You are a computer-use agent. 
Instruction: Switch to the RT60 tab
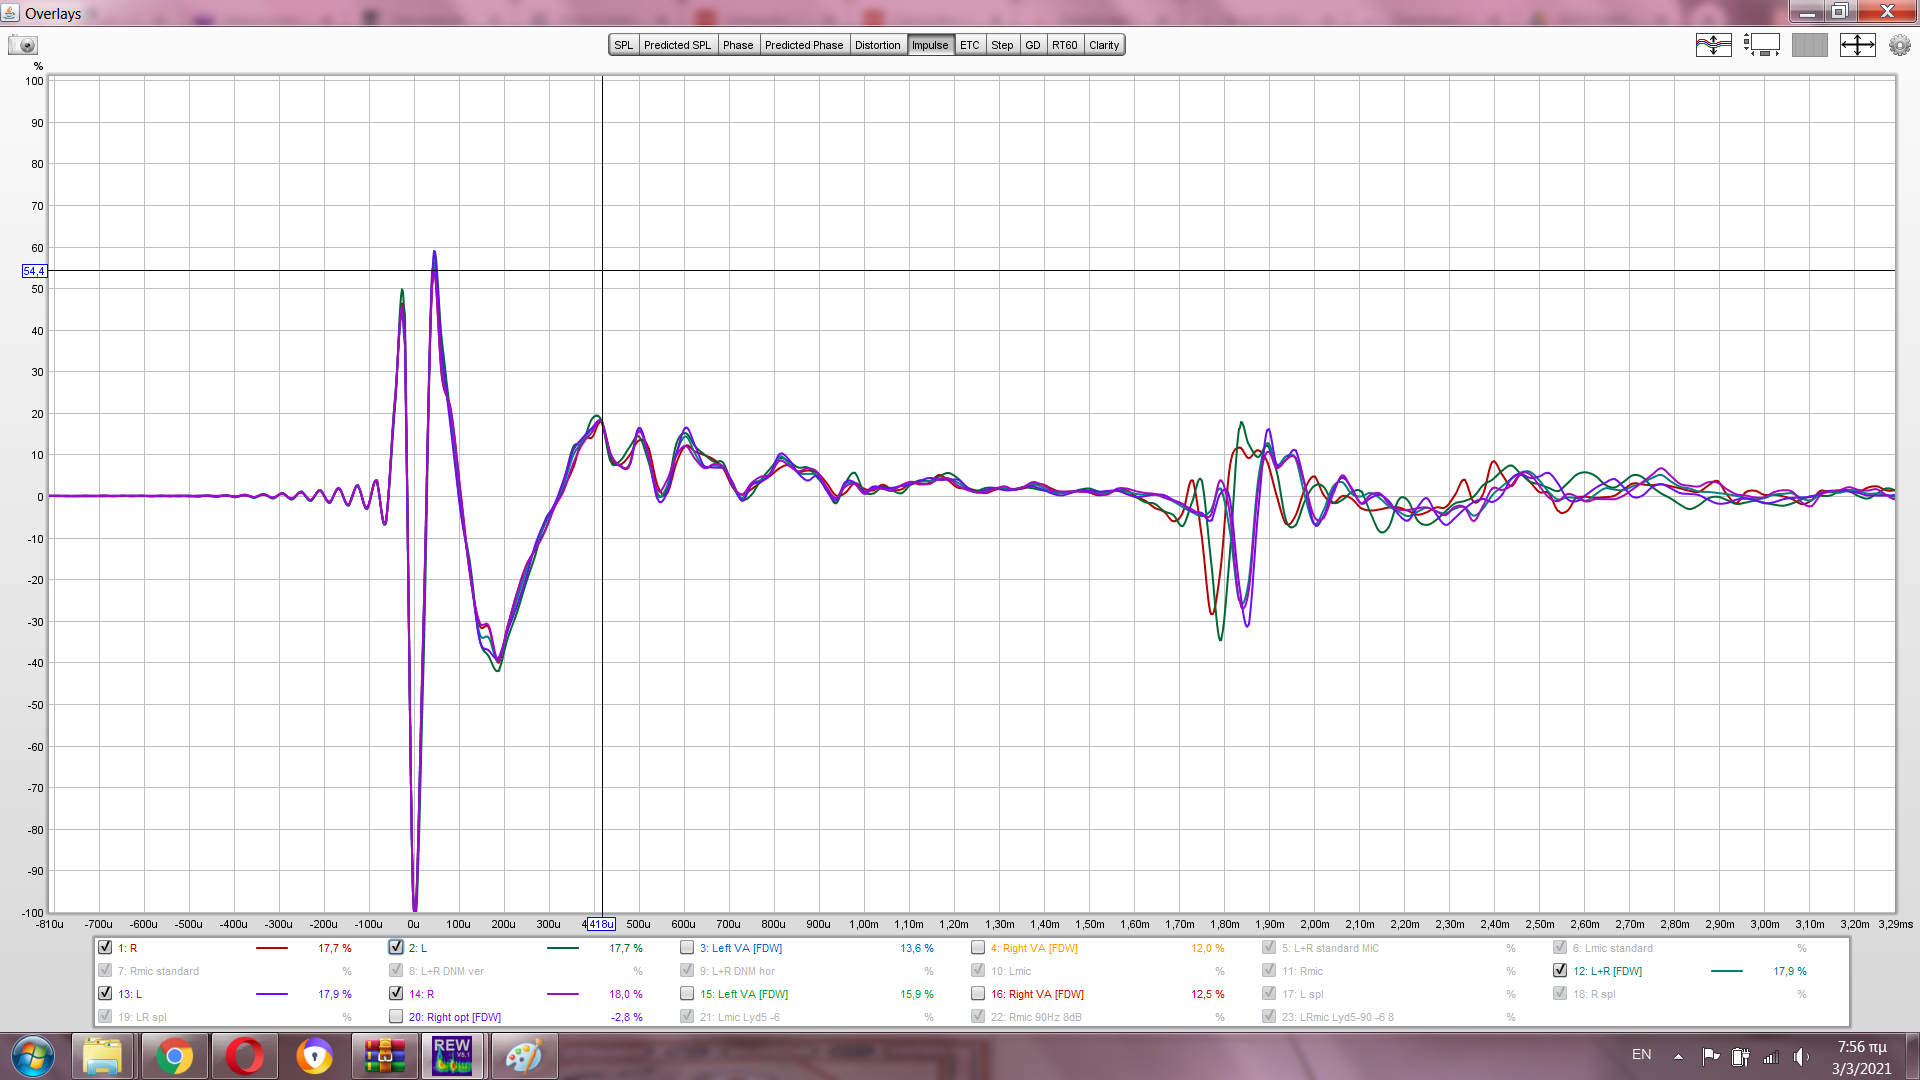(x=1064, y=45)
